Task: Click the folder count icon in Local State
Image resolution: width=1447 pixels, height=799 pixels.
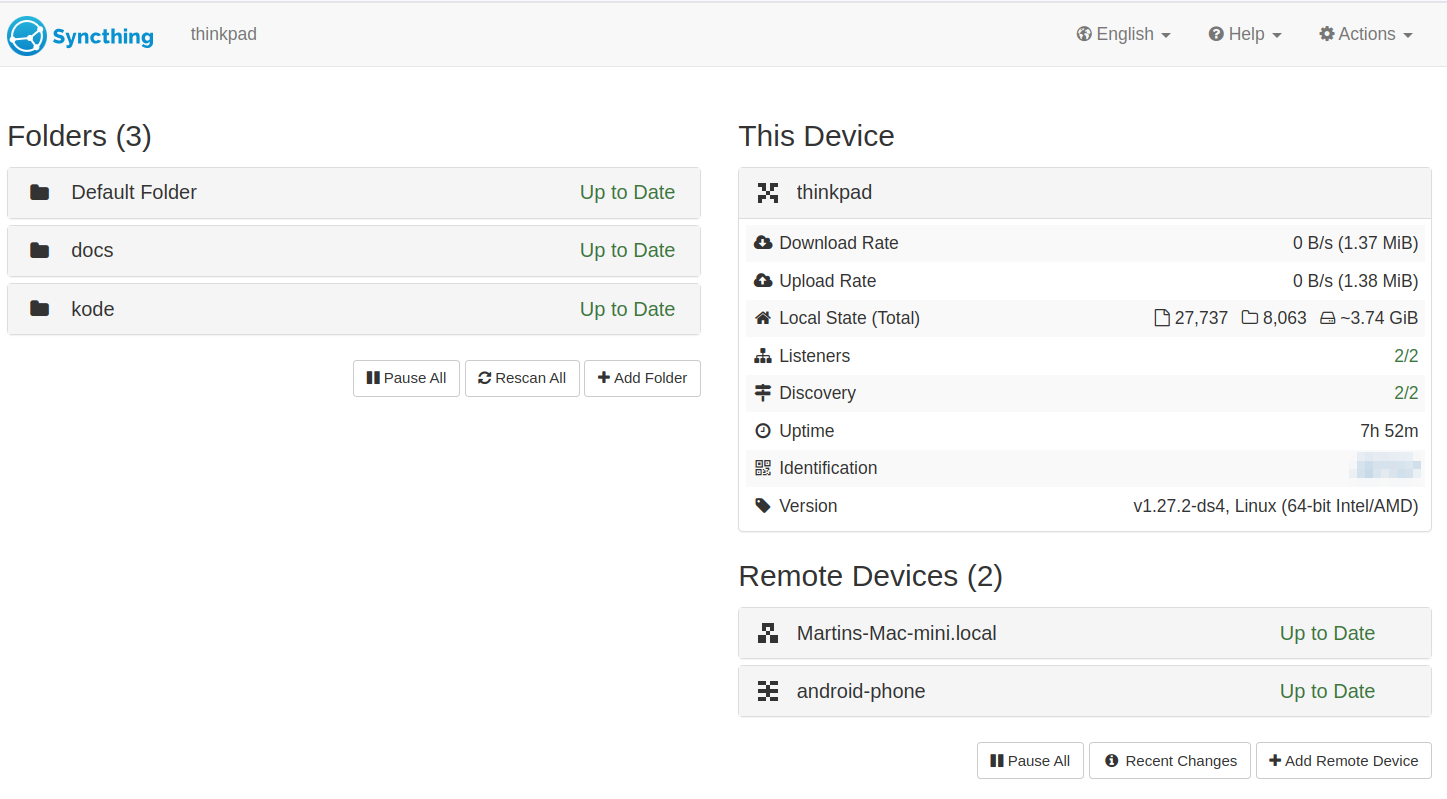Action: (x=1250, y=318)
